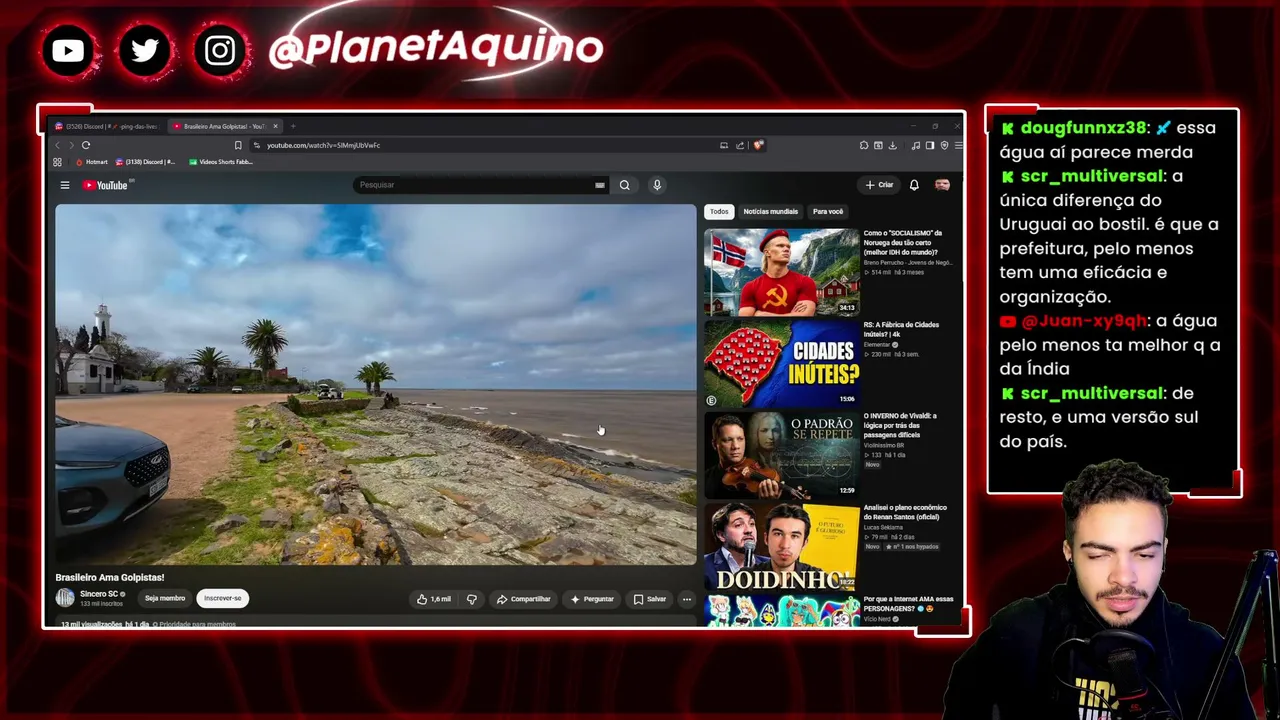Open the apps grid in bookmarks bar
This screenshot has height=720, width=1280.
(57, 162)
